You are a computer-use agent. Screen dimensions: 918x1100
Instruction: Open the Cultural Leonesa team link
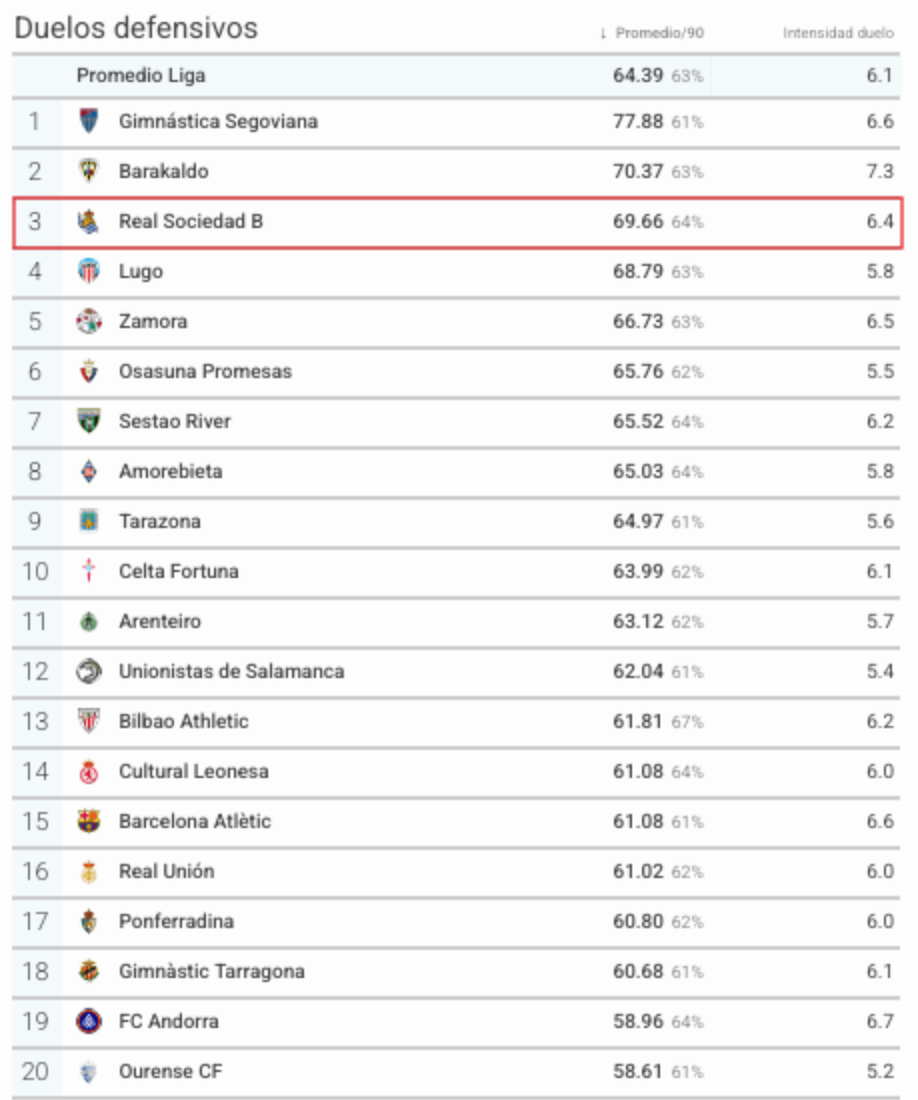pos(194,772)
